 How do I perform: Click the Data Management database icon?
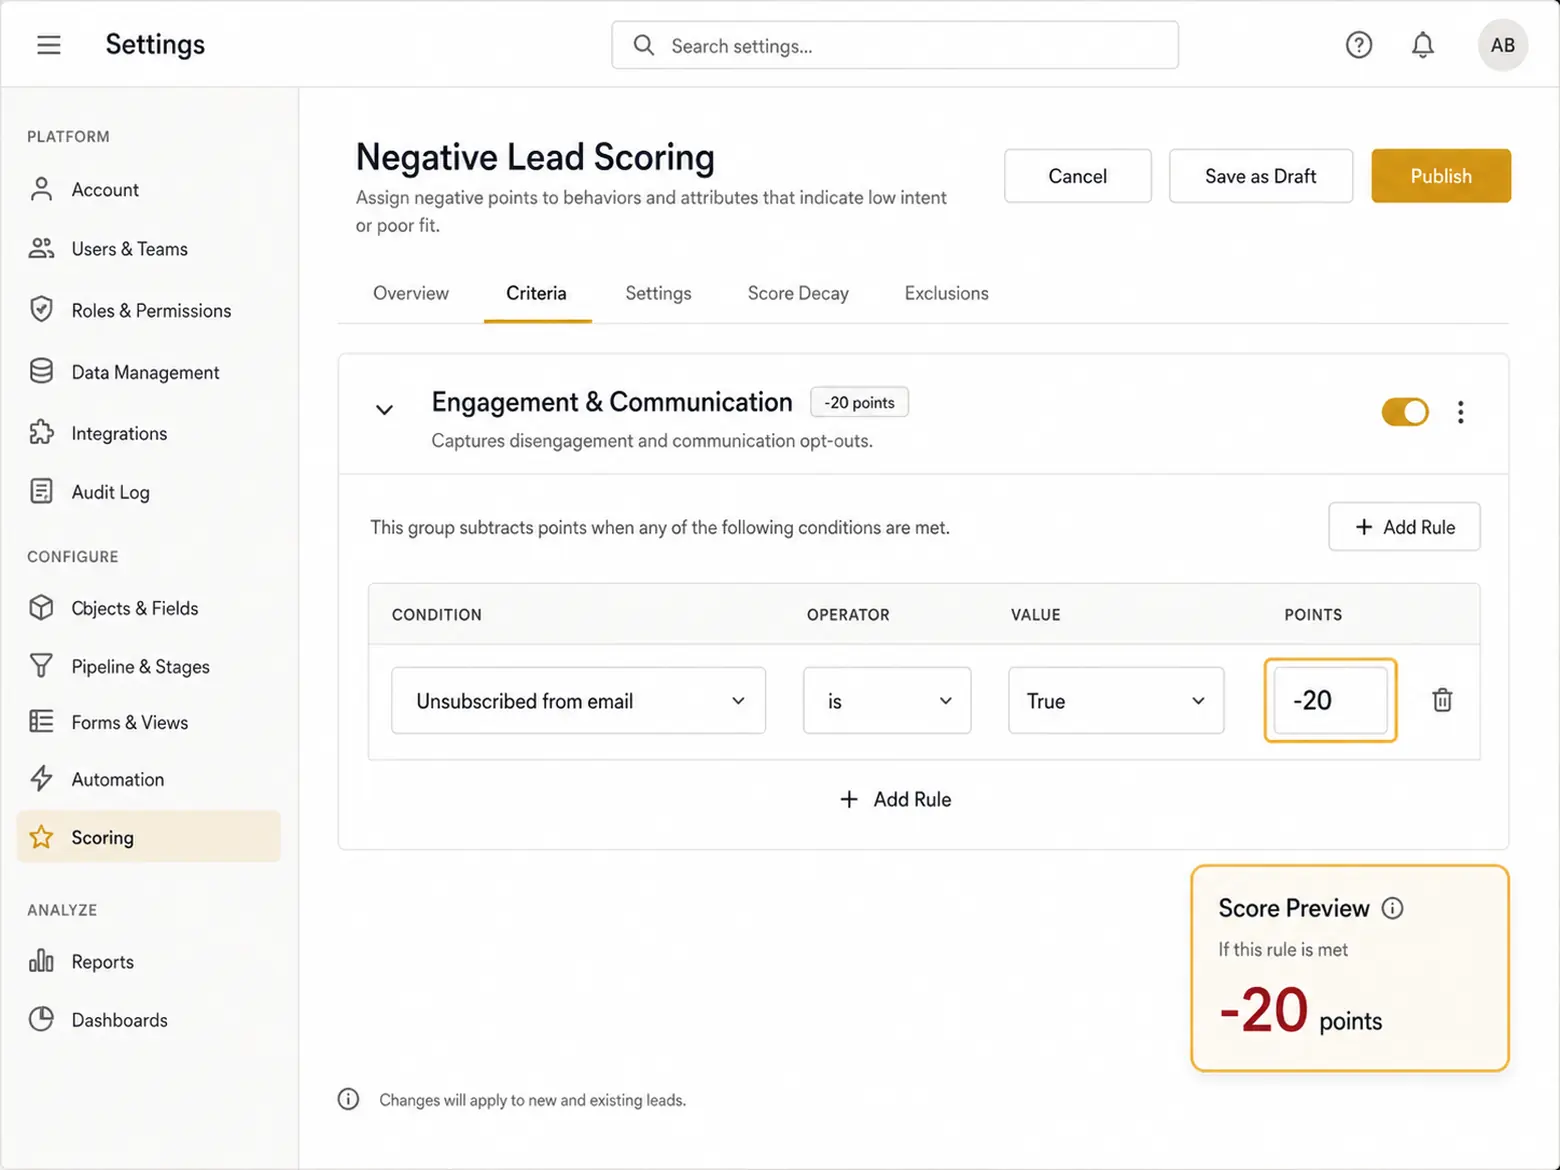pyautogui.click(x=41, y=371)
